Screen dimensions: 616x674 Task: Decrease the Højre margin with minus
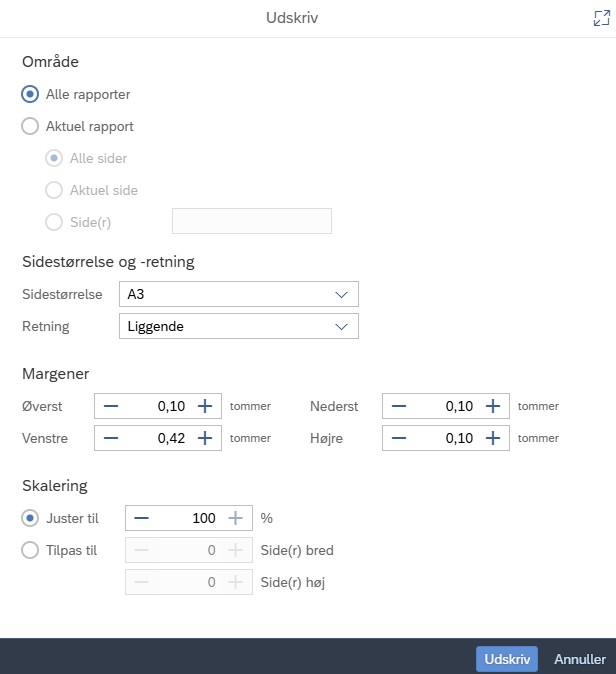(x=399, y=438)
